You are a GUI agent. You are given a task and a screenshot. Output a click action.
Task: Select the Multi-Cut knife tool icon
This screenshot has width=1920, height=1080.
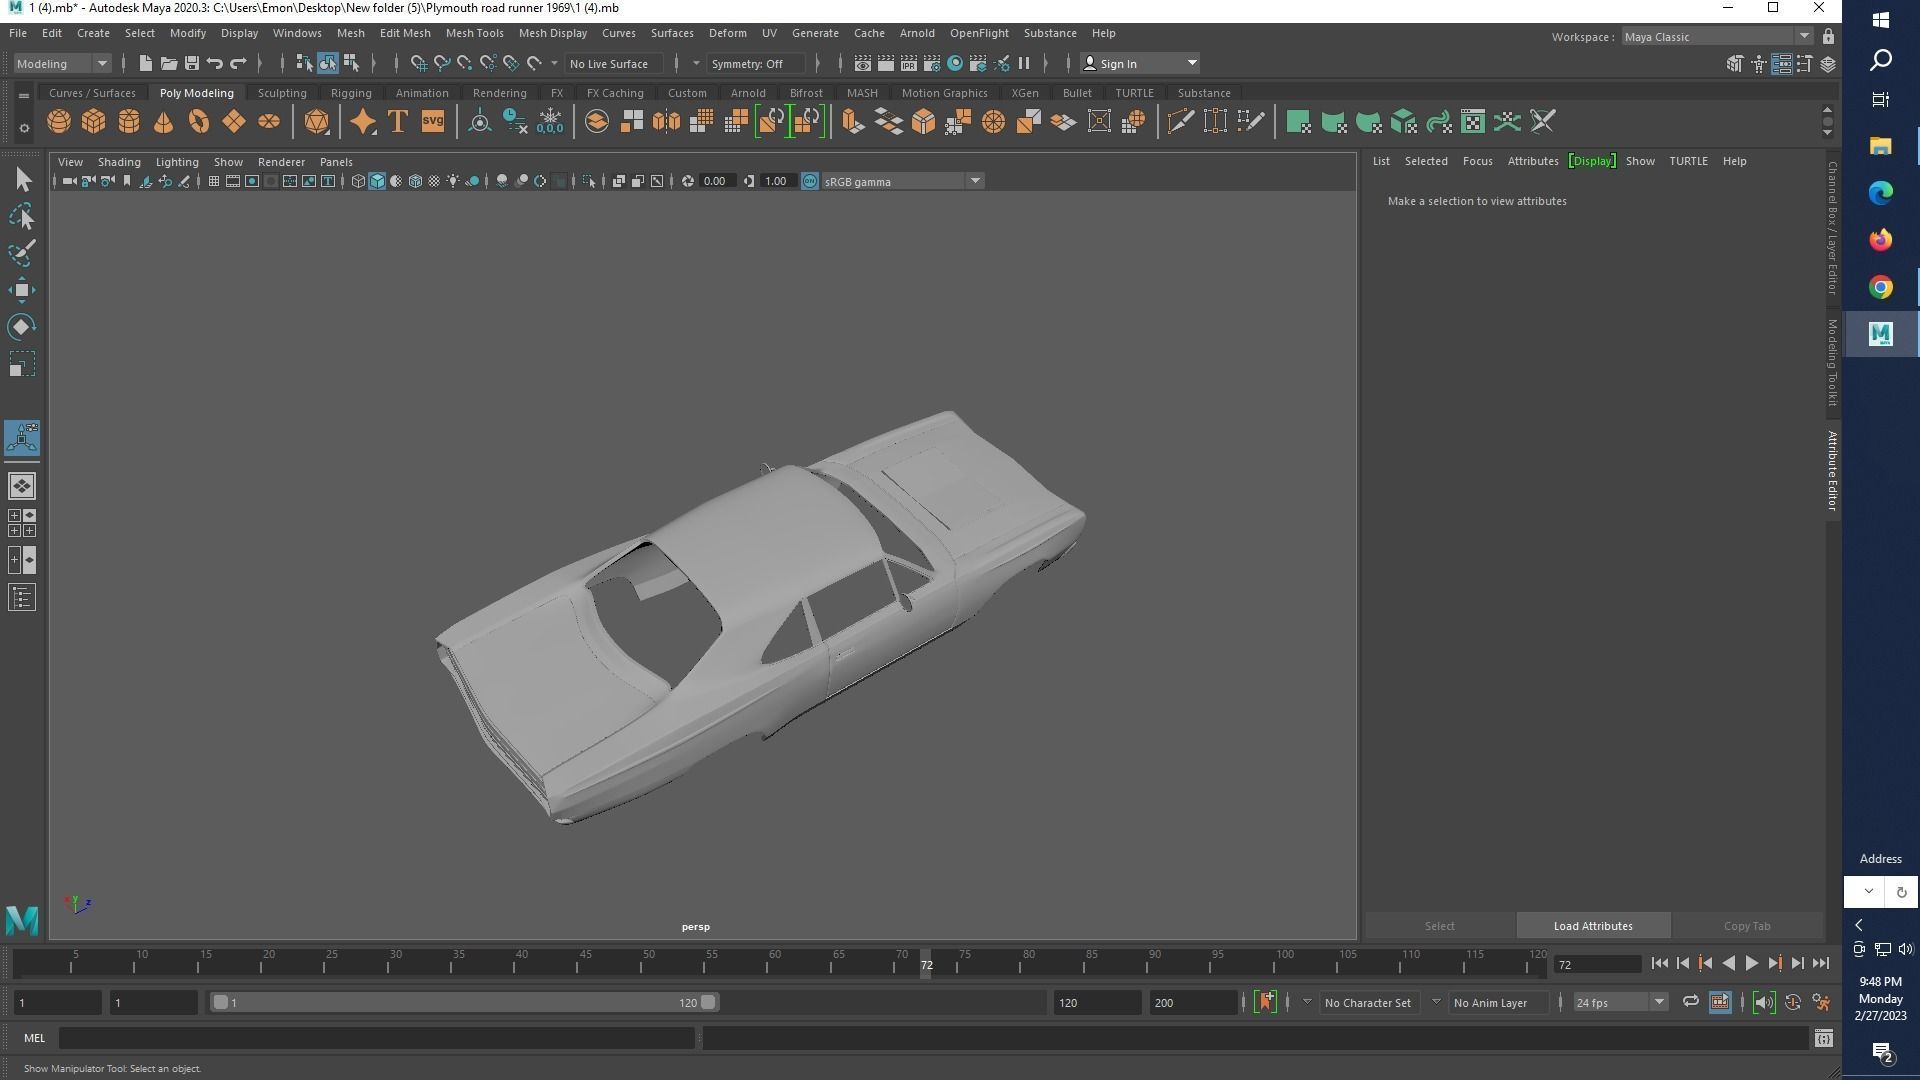[1180, 122]
